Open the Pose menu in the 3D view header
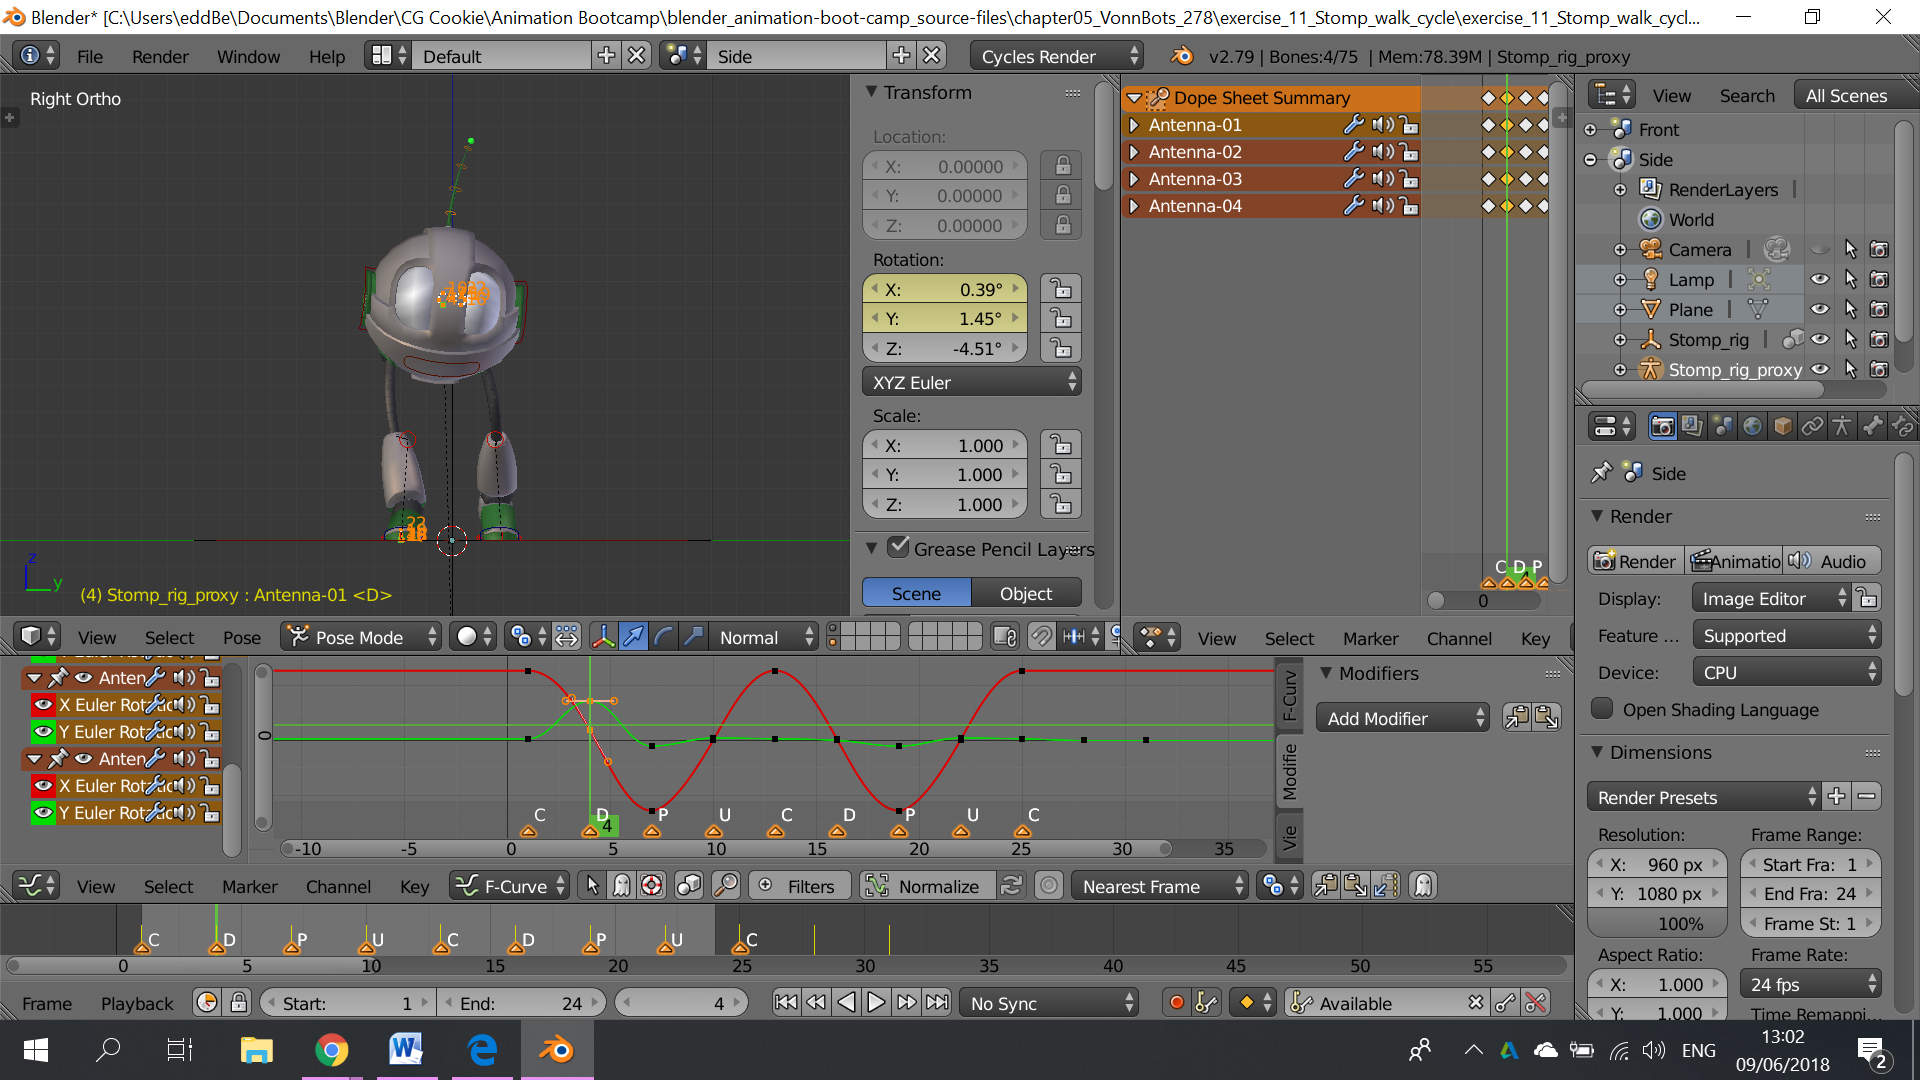 pos(241,637)
